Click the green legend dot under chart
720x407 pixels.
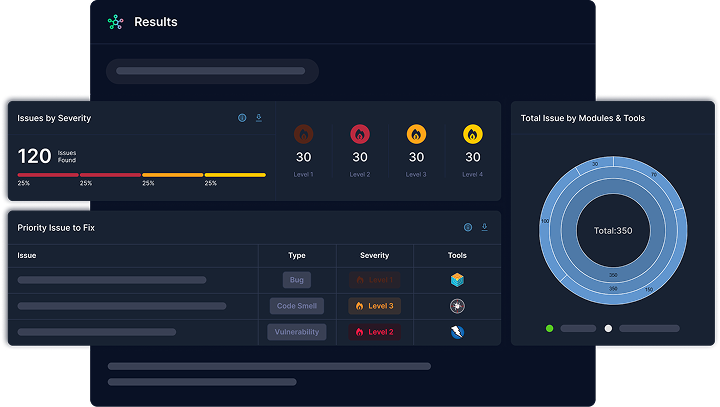550,328
